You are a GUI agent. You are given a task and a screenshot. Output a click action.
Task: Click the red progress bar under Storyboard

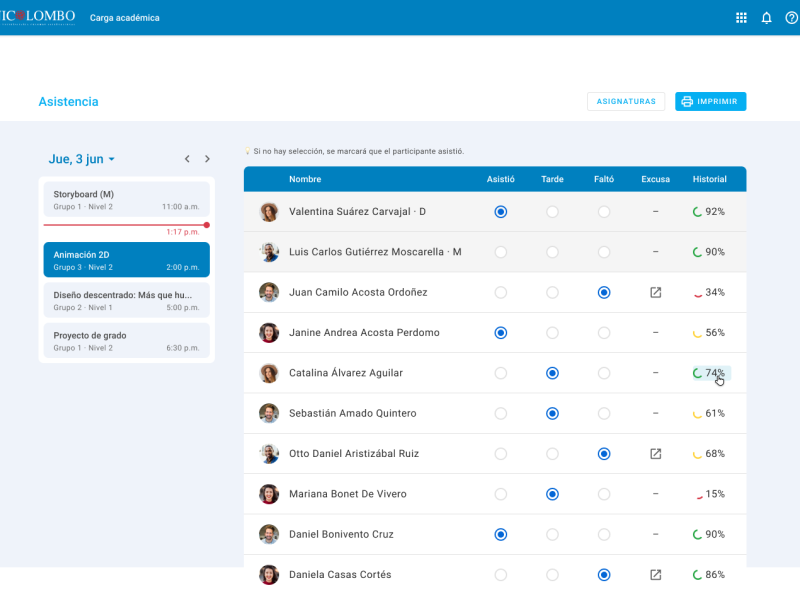[126, 225]
